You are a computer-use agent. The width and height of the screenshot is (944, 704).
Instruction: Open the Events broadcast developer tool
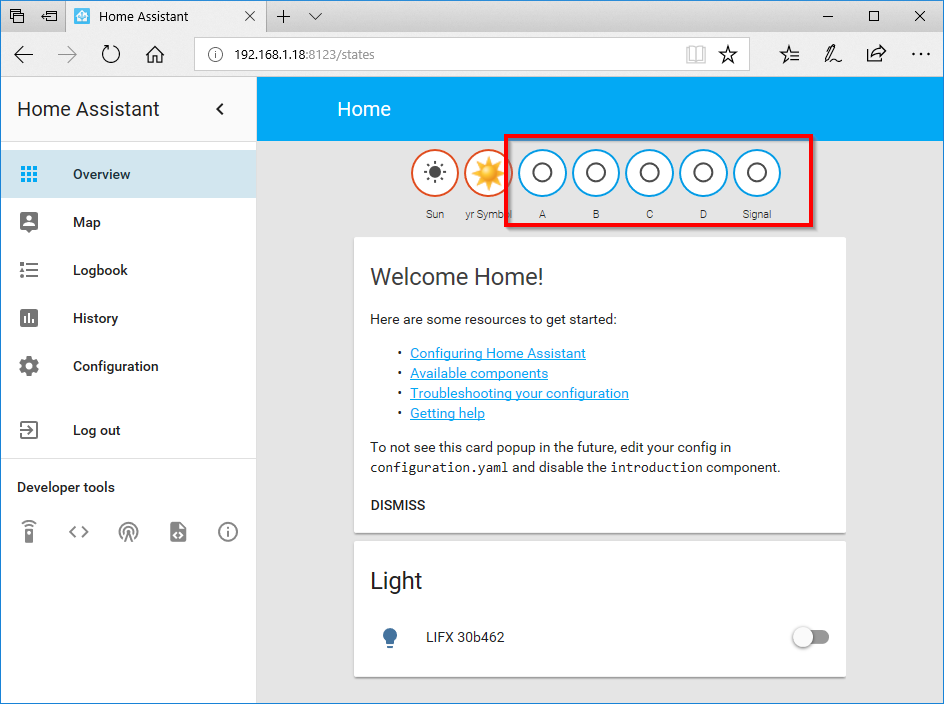point(128,532)
